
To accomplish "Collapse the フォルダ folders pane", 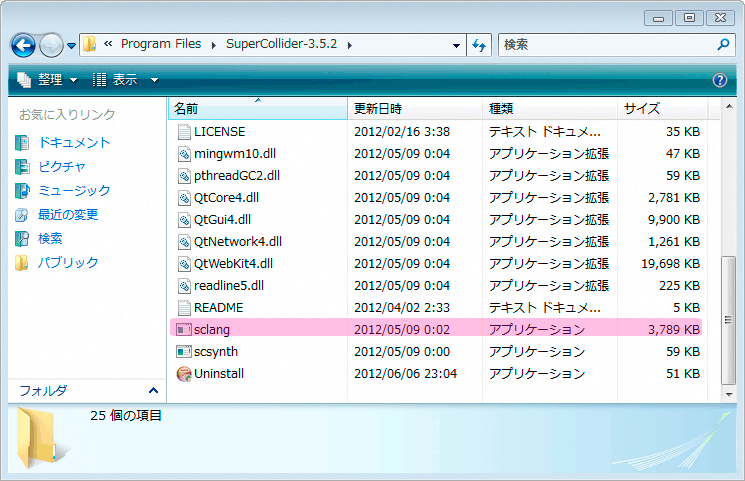I will pyautogui.click(x=153, y=390).
